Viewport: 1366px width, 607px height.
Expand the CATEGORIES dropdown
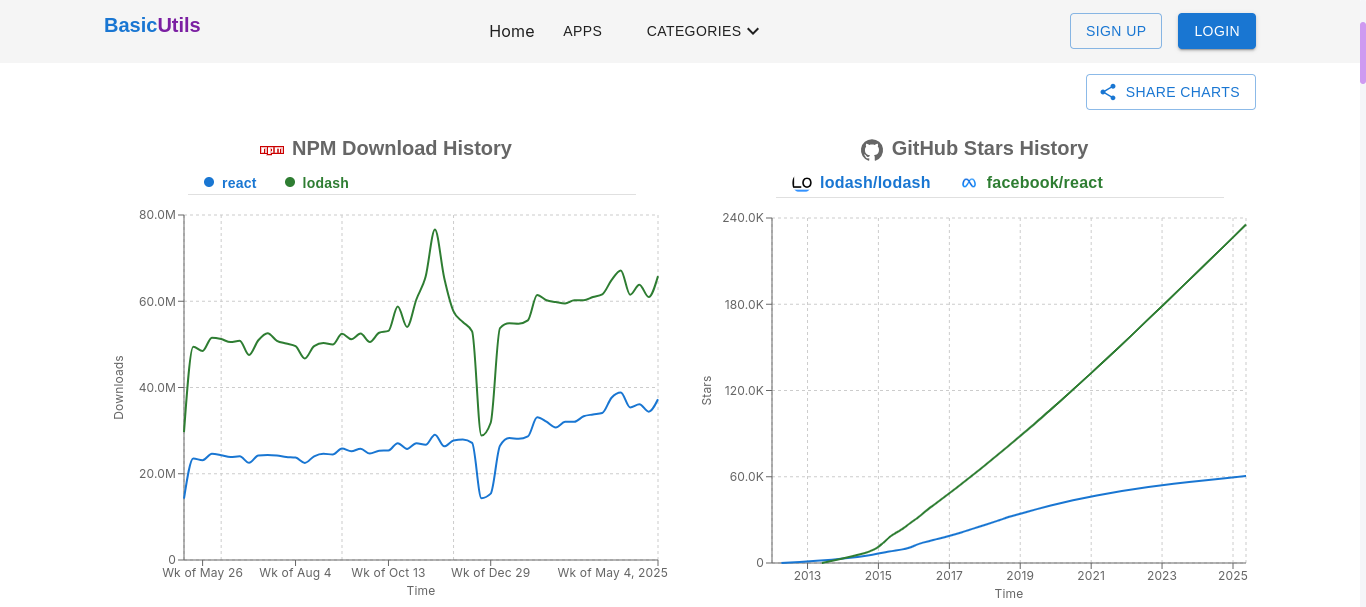703,31
